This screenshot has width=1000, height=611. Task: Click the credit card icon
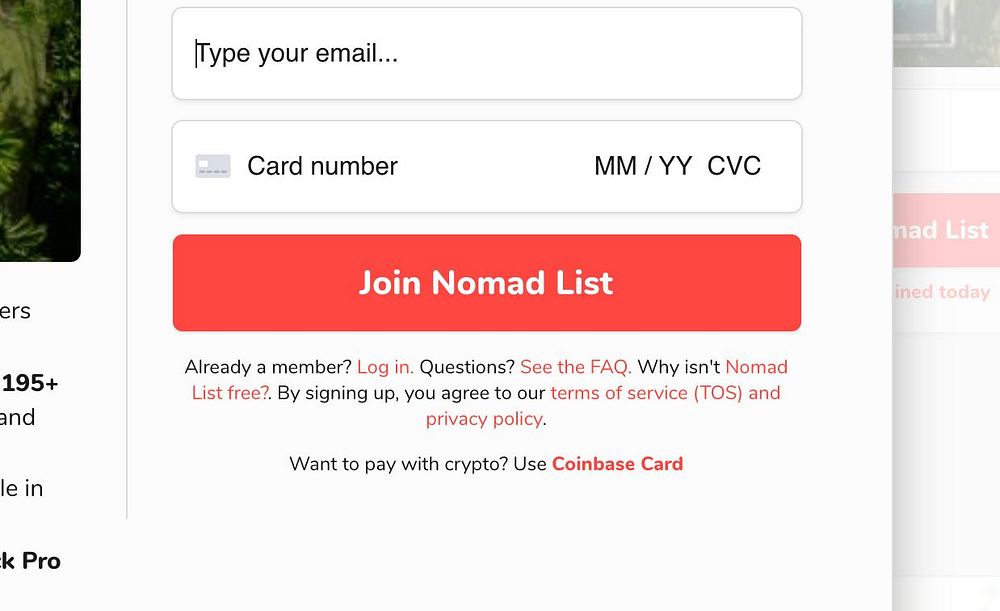tap(213, 166)
